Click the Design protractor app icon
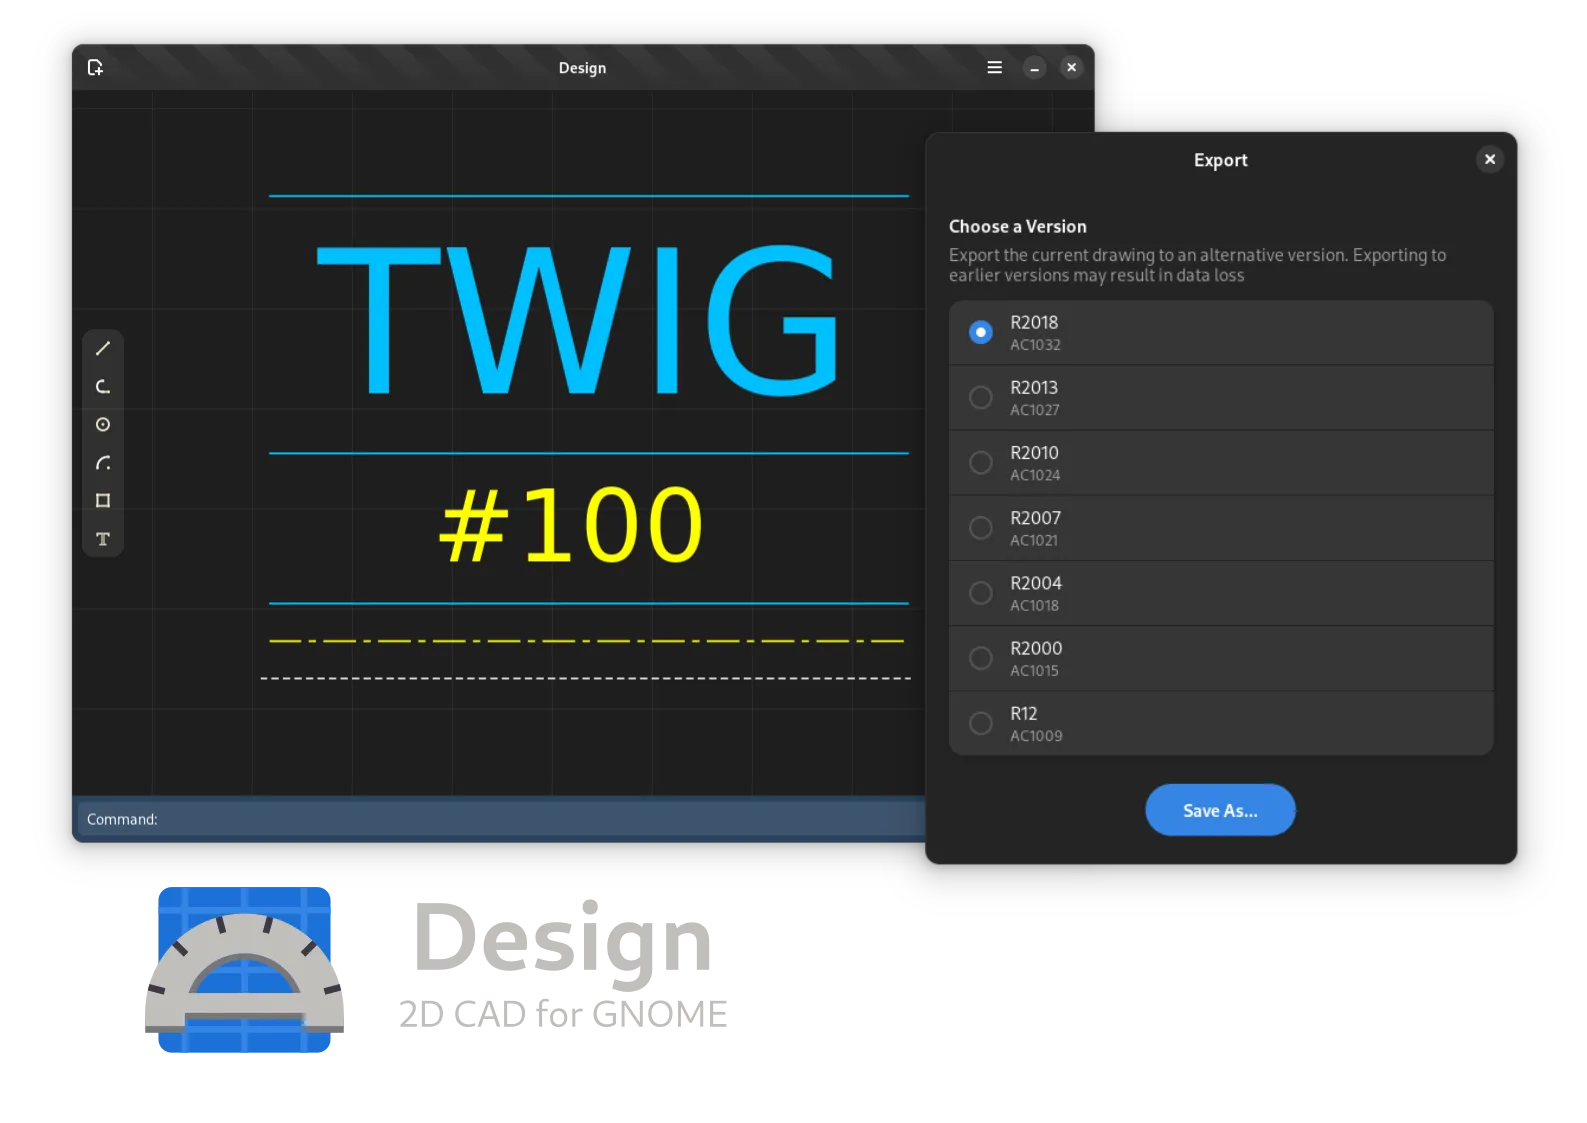1587x1123 pixels. click(244, 969)
